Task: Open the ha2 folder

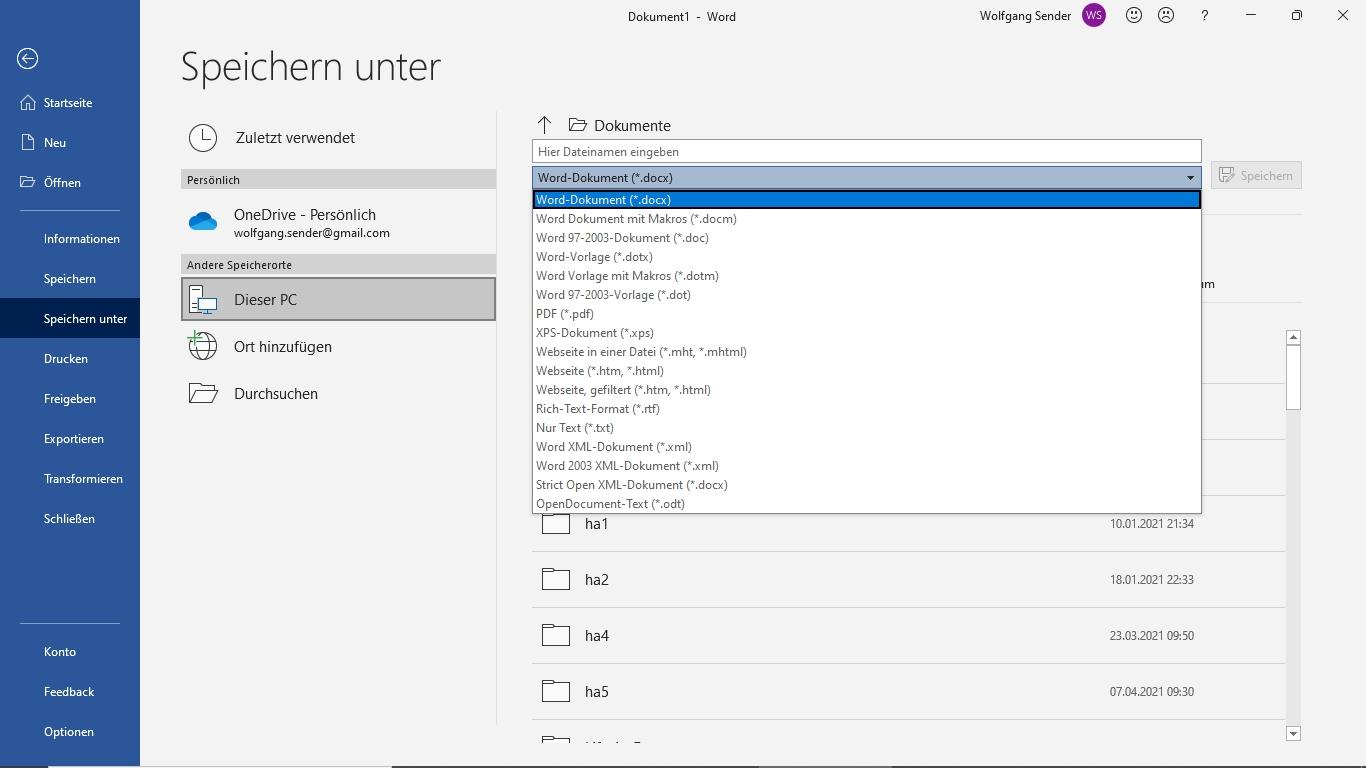Action: [597, 580]
